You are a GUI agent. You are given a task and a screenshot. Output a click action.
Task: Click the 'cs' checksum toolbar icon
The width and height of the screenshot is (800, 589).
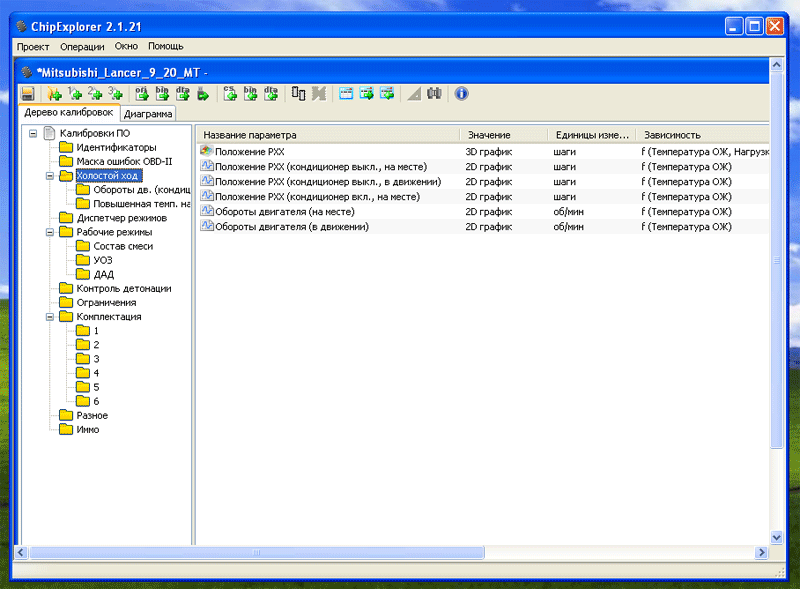[229, 94]
